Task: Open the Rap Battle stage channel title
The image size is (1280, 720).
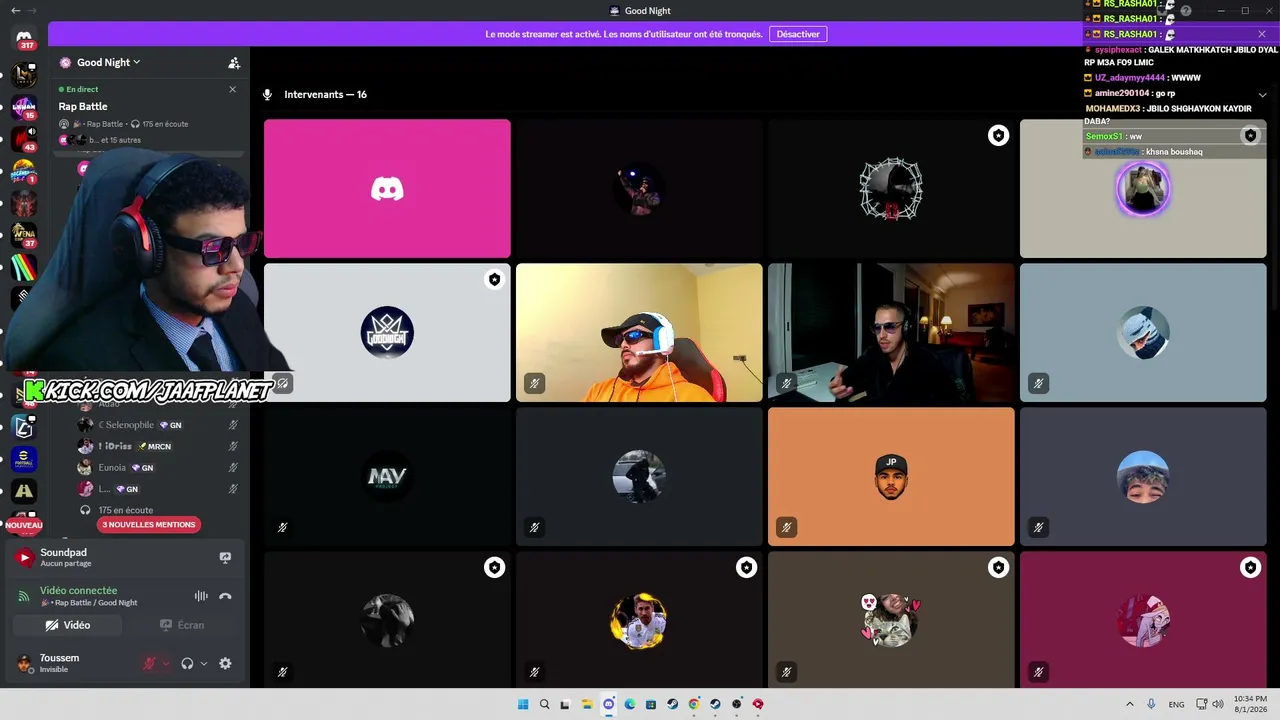Action: coord(83,106)
